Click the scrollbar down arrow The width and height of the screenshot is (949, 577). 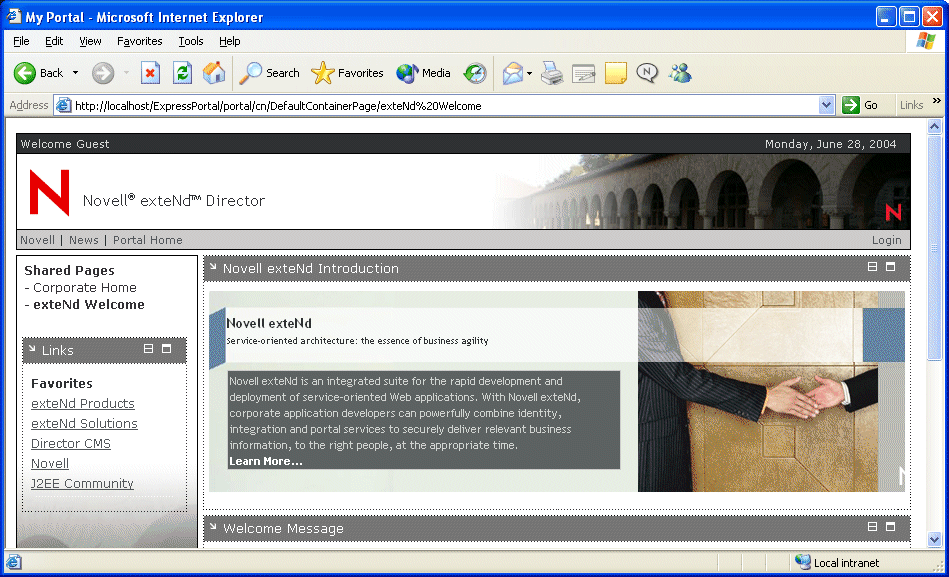pos(934,539)
